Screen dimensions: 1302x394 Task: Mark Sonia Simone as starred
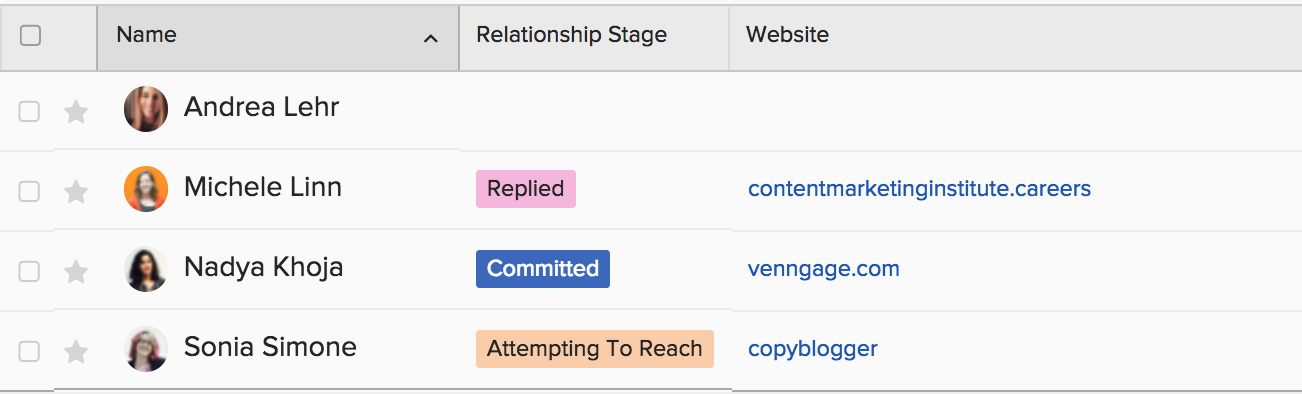click(x=76, y=351)
